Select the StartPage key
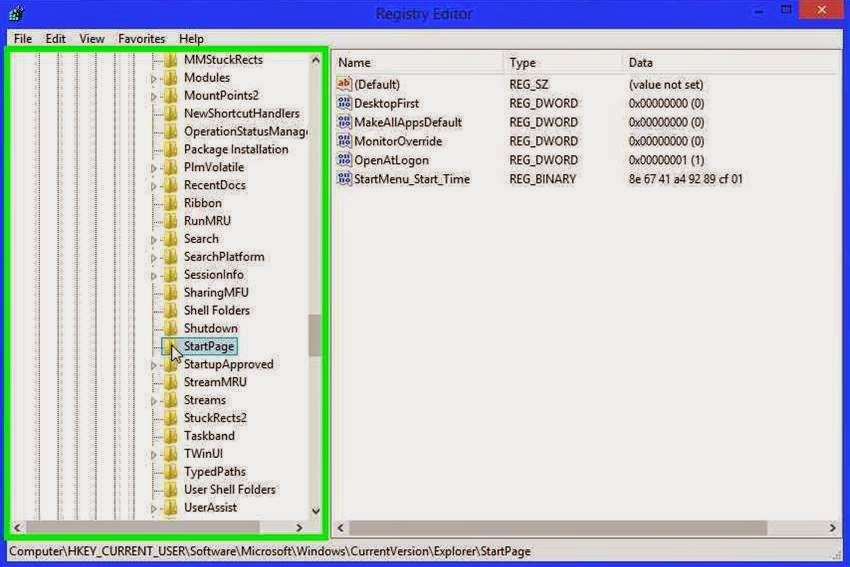 (x=209, y=346)
